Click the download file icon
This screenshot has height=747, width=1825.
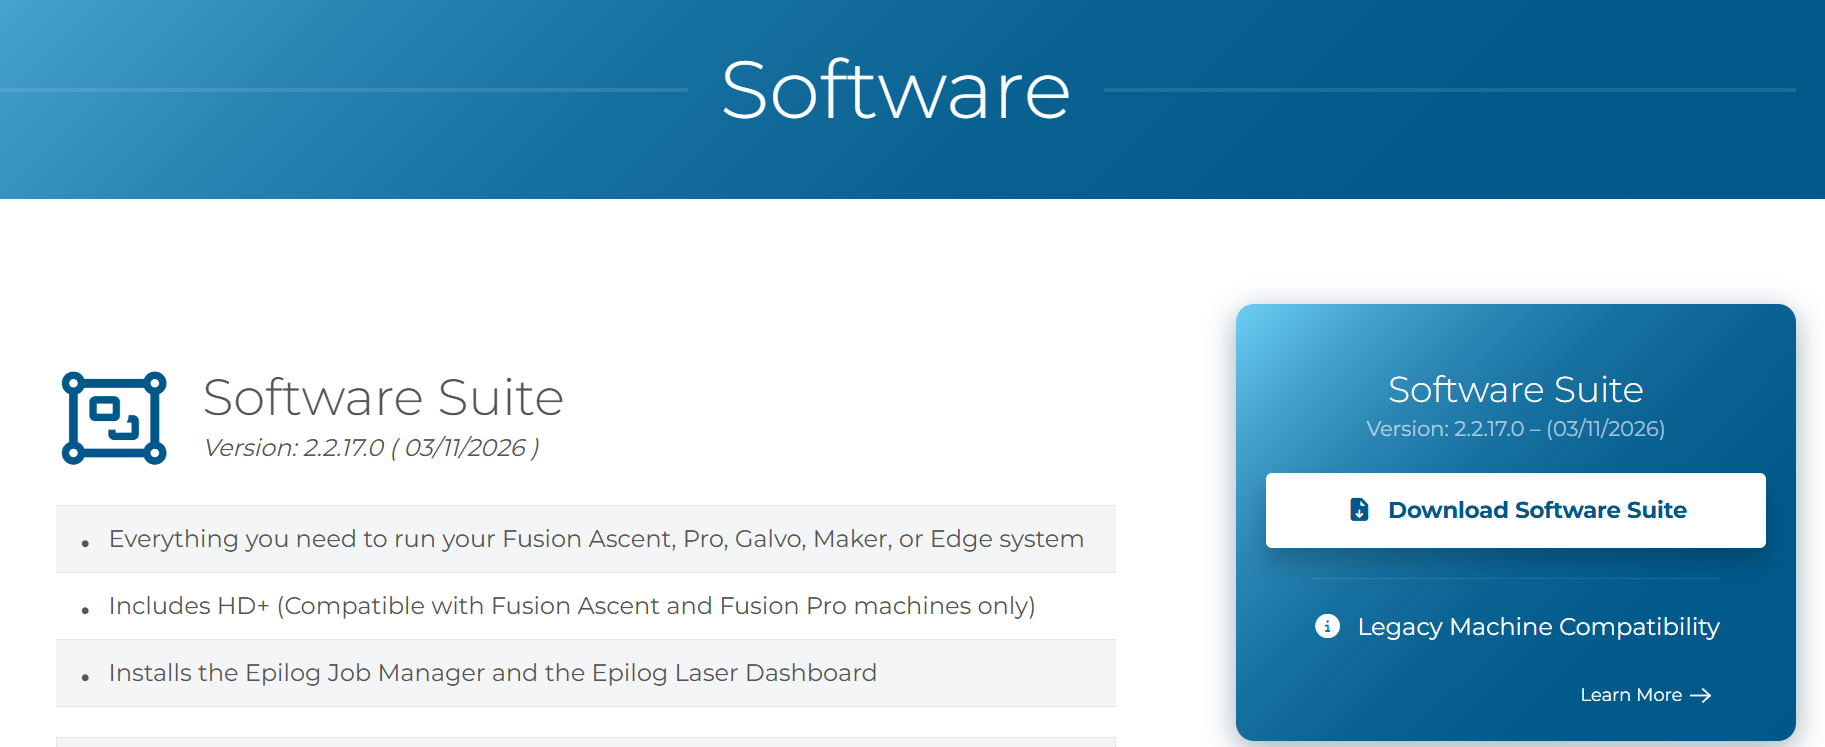coord(1360,510)
